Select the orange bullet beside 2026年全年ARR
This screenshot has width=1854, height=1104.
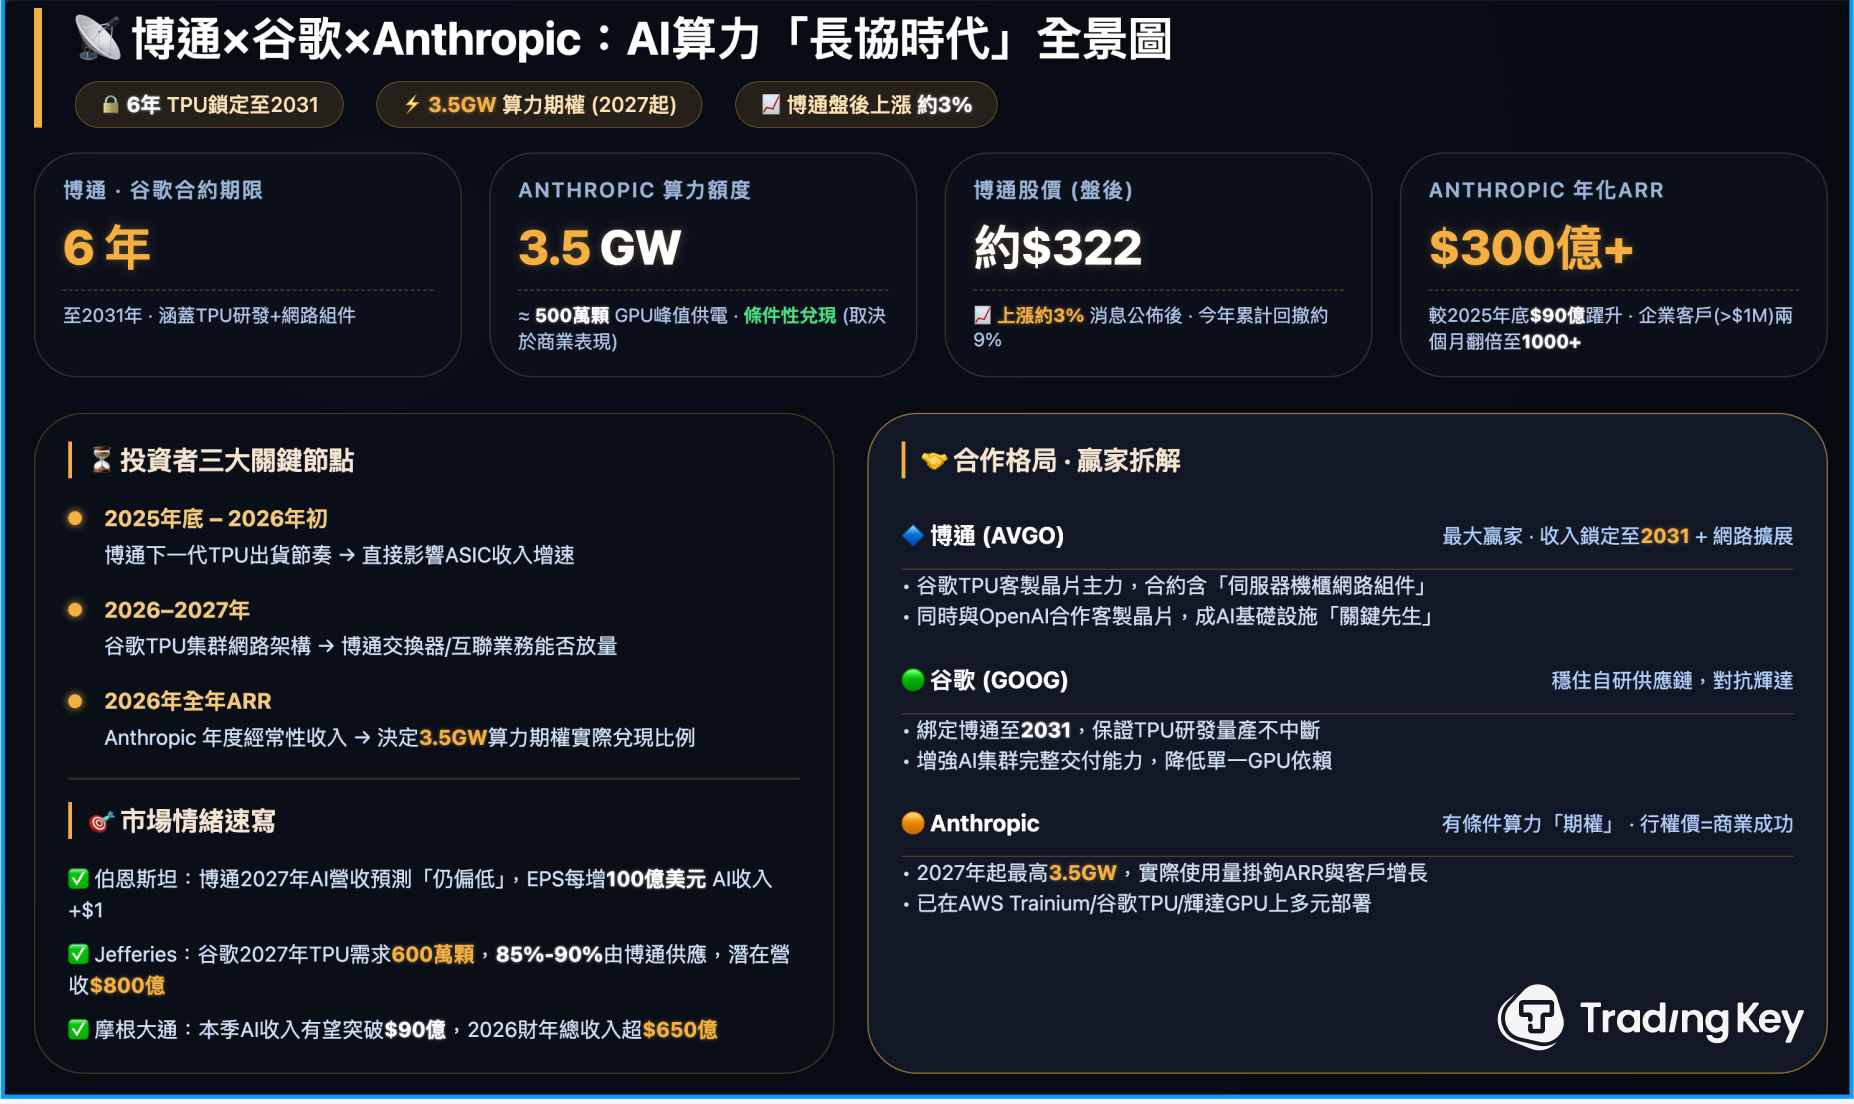[75, 701]
